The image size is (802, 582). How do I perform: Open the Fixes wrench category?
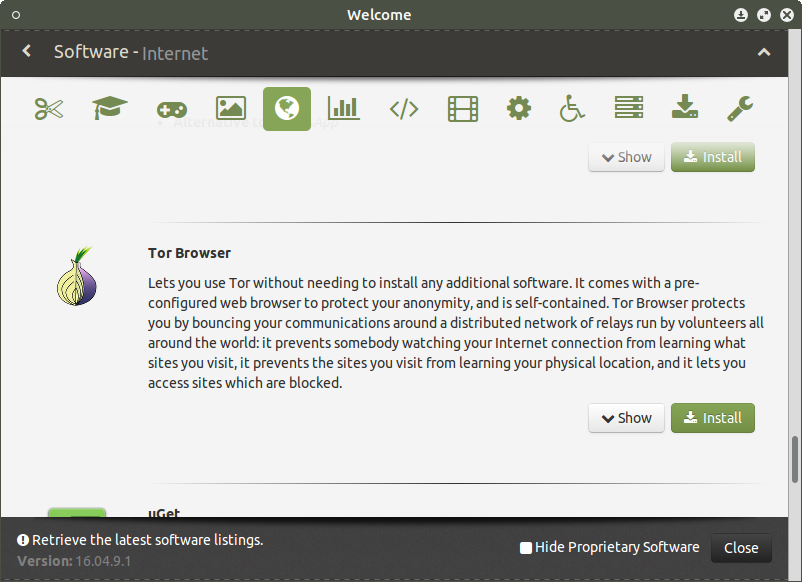(x=740, y=108)
